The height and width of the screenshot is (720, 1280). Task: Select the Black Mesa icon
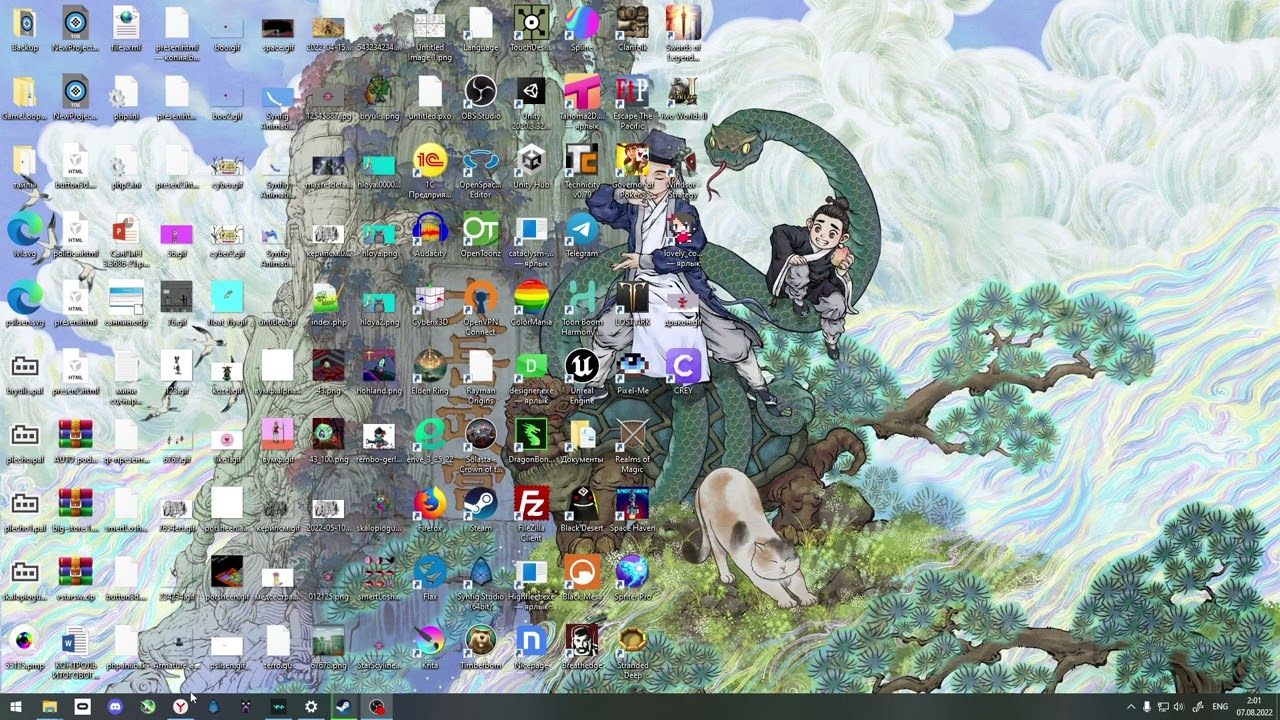click(x=582, y=577)
